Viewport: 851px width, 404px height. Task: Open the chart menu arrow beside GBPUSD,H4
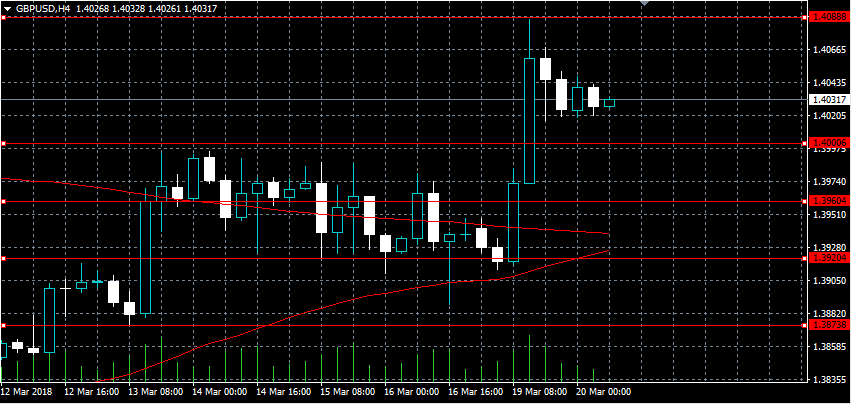coord(7,9)
